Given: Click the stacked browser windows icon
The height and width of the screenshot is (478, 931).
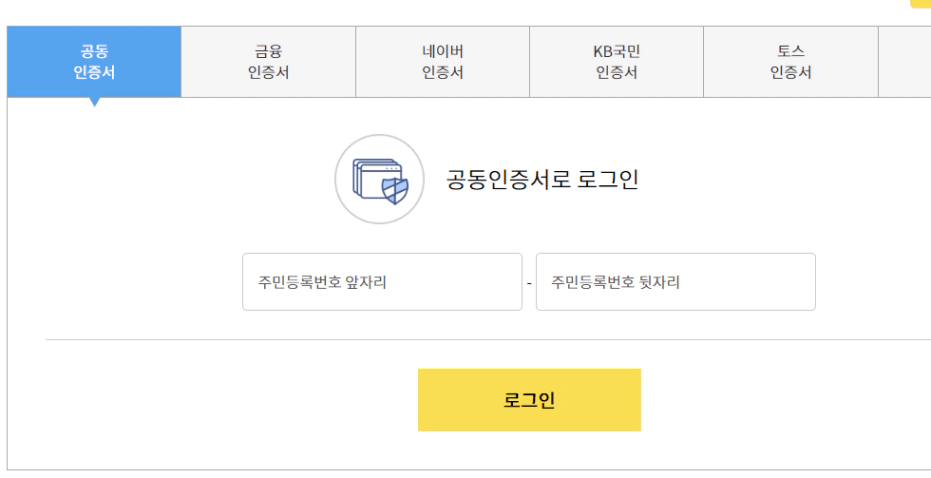Looking at the screenshot, I should coord(370,178).
